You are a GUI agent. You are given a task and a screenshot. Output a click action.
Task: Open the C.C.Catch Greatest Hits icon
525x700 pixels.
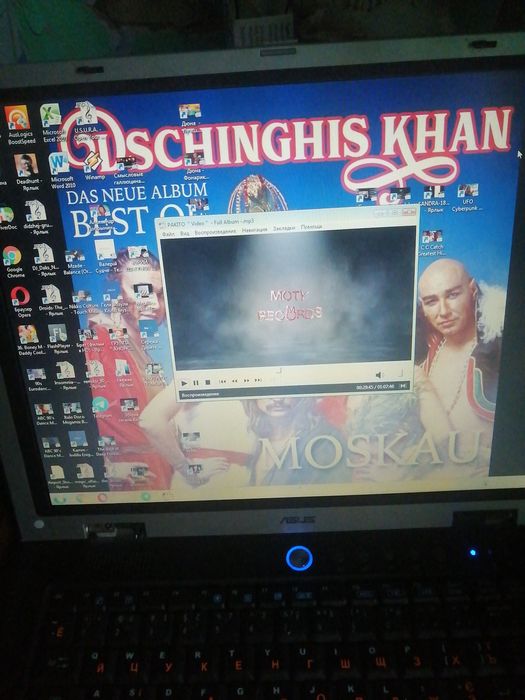(x=432, y=243)
